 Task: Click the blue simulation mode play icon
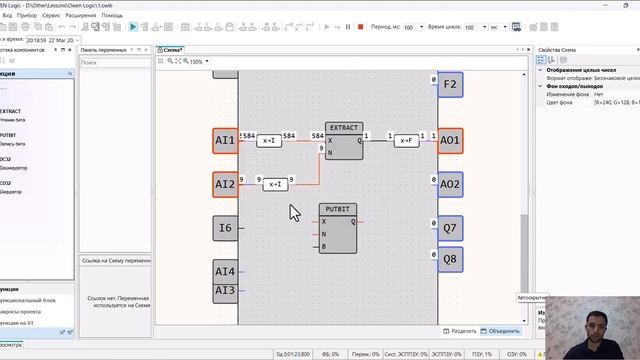pos(133,27)
